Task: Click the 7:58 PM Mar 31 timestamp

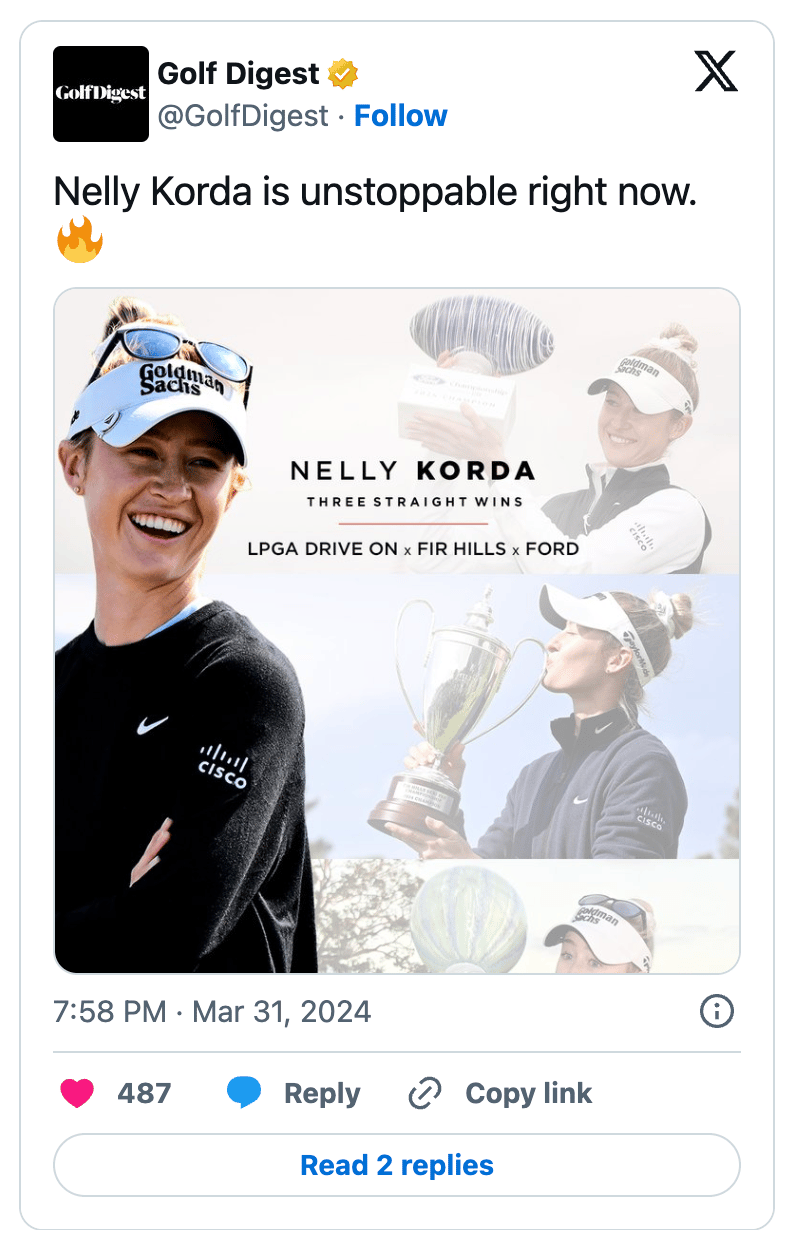Action: click(x=212, y=1011)
